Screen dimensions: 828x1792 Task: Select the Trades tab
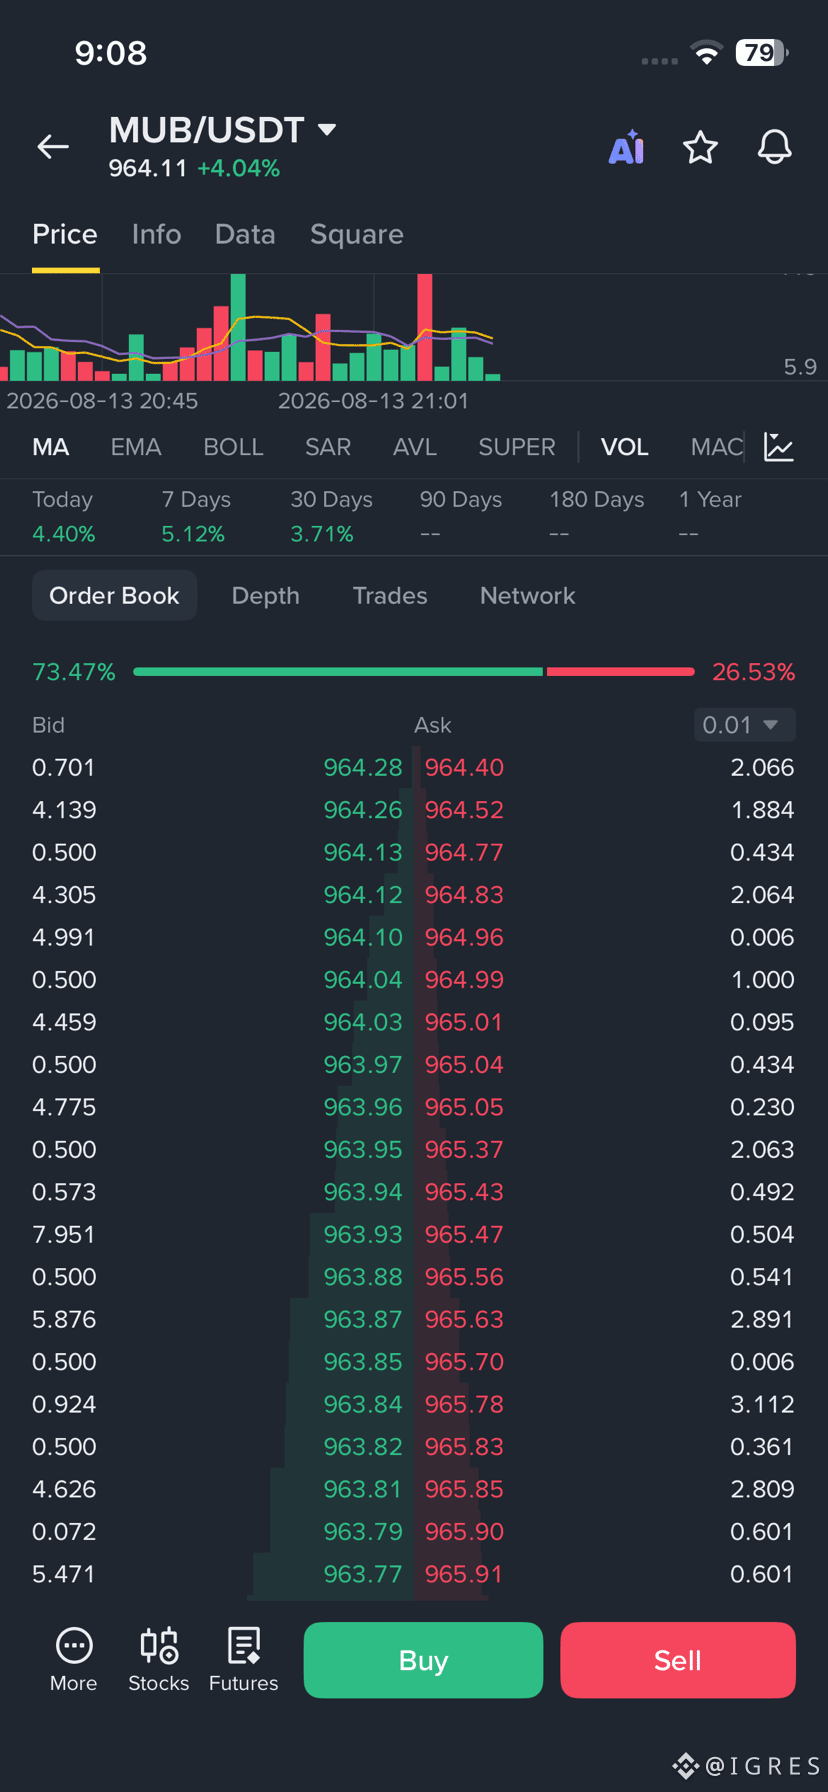point(390,596)
